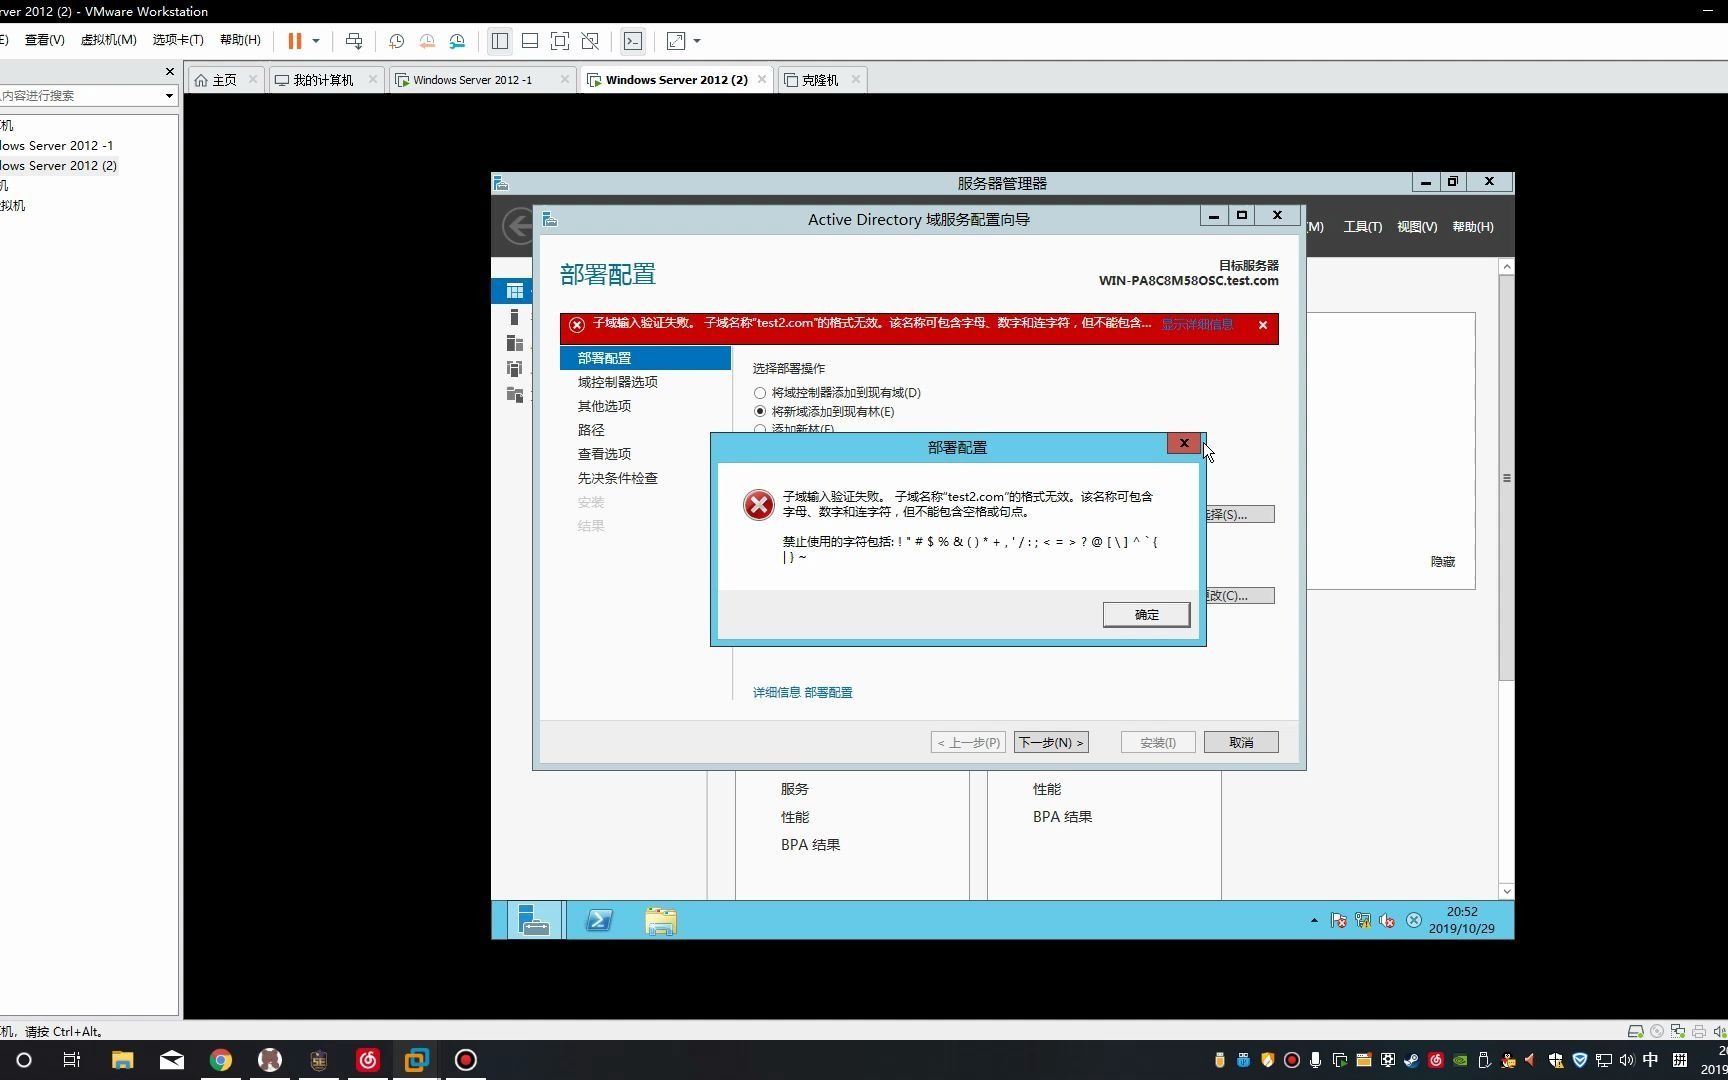
Task: Open 工具(T) menu in Server Manager
Action: coord(1362,227)
